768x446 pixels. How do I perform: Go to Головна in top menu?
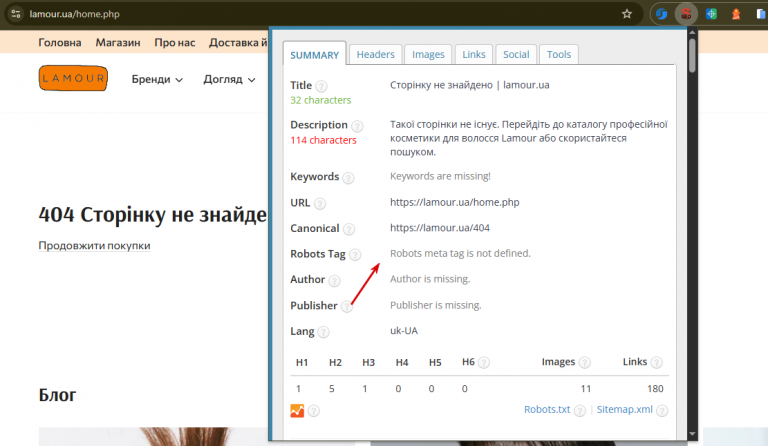[x=60, y=43]
